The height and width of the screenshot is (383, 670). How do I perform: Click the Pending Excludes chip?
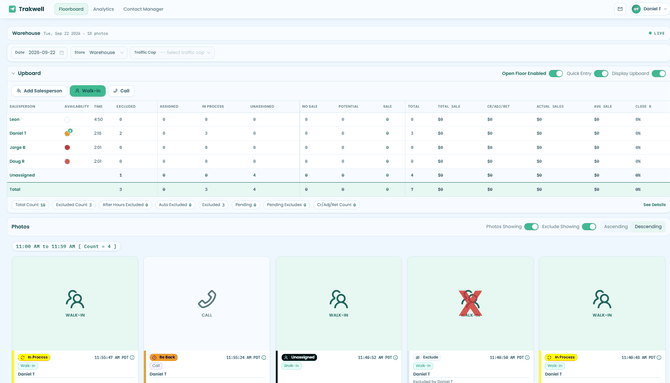(x=286, y=205)
